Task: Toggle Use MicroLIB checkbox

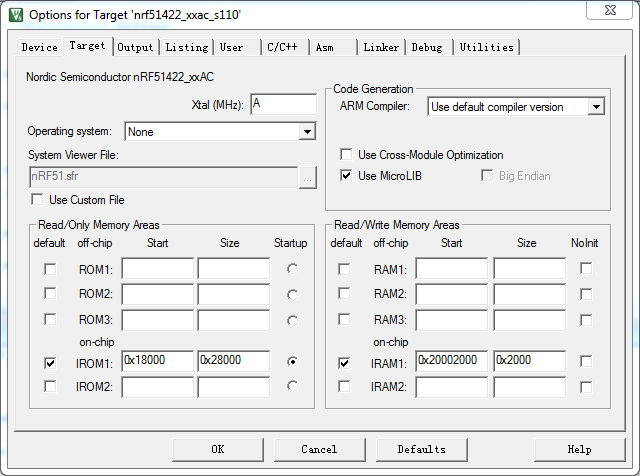Action: pos(346,176)
